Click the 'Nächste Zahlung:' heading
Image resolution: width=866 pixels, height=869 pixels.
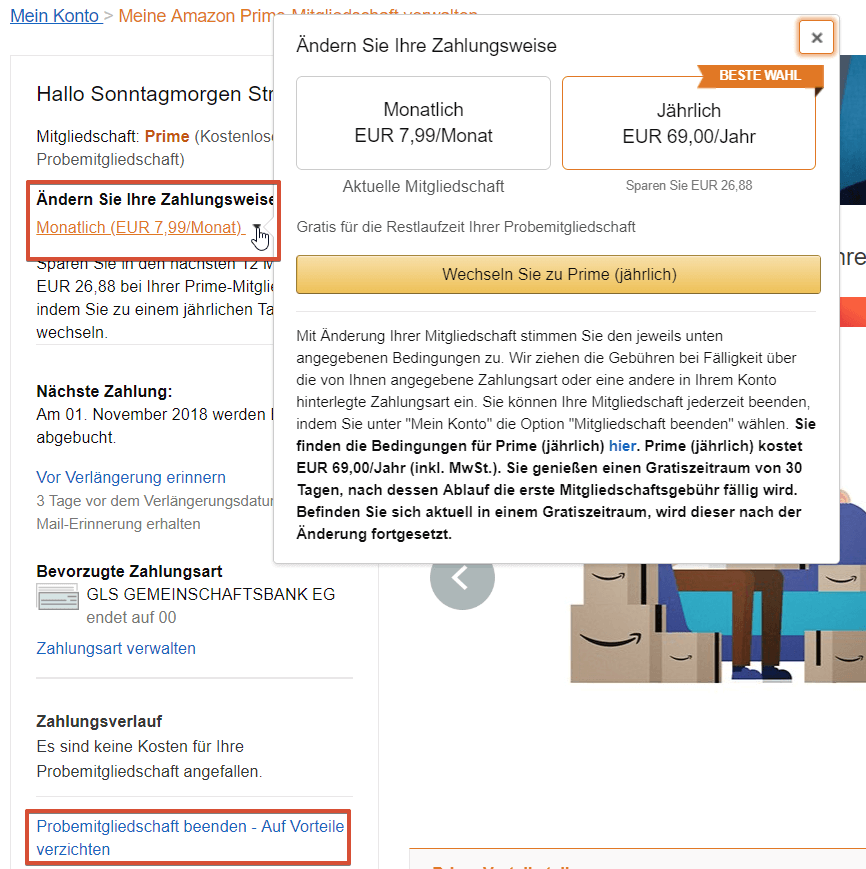click(104, 391)
